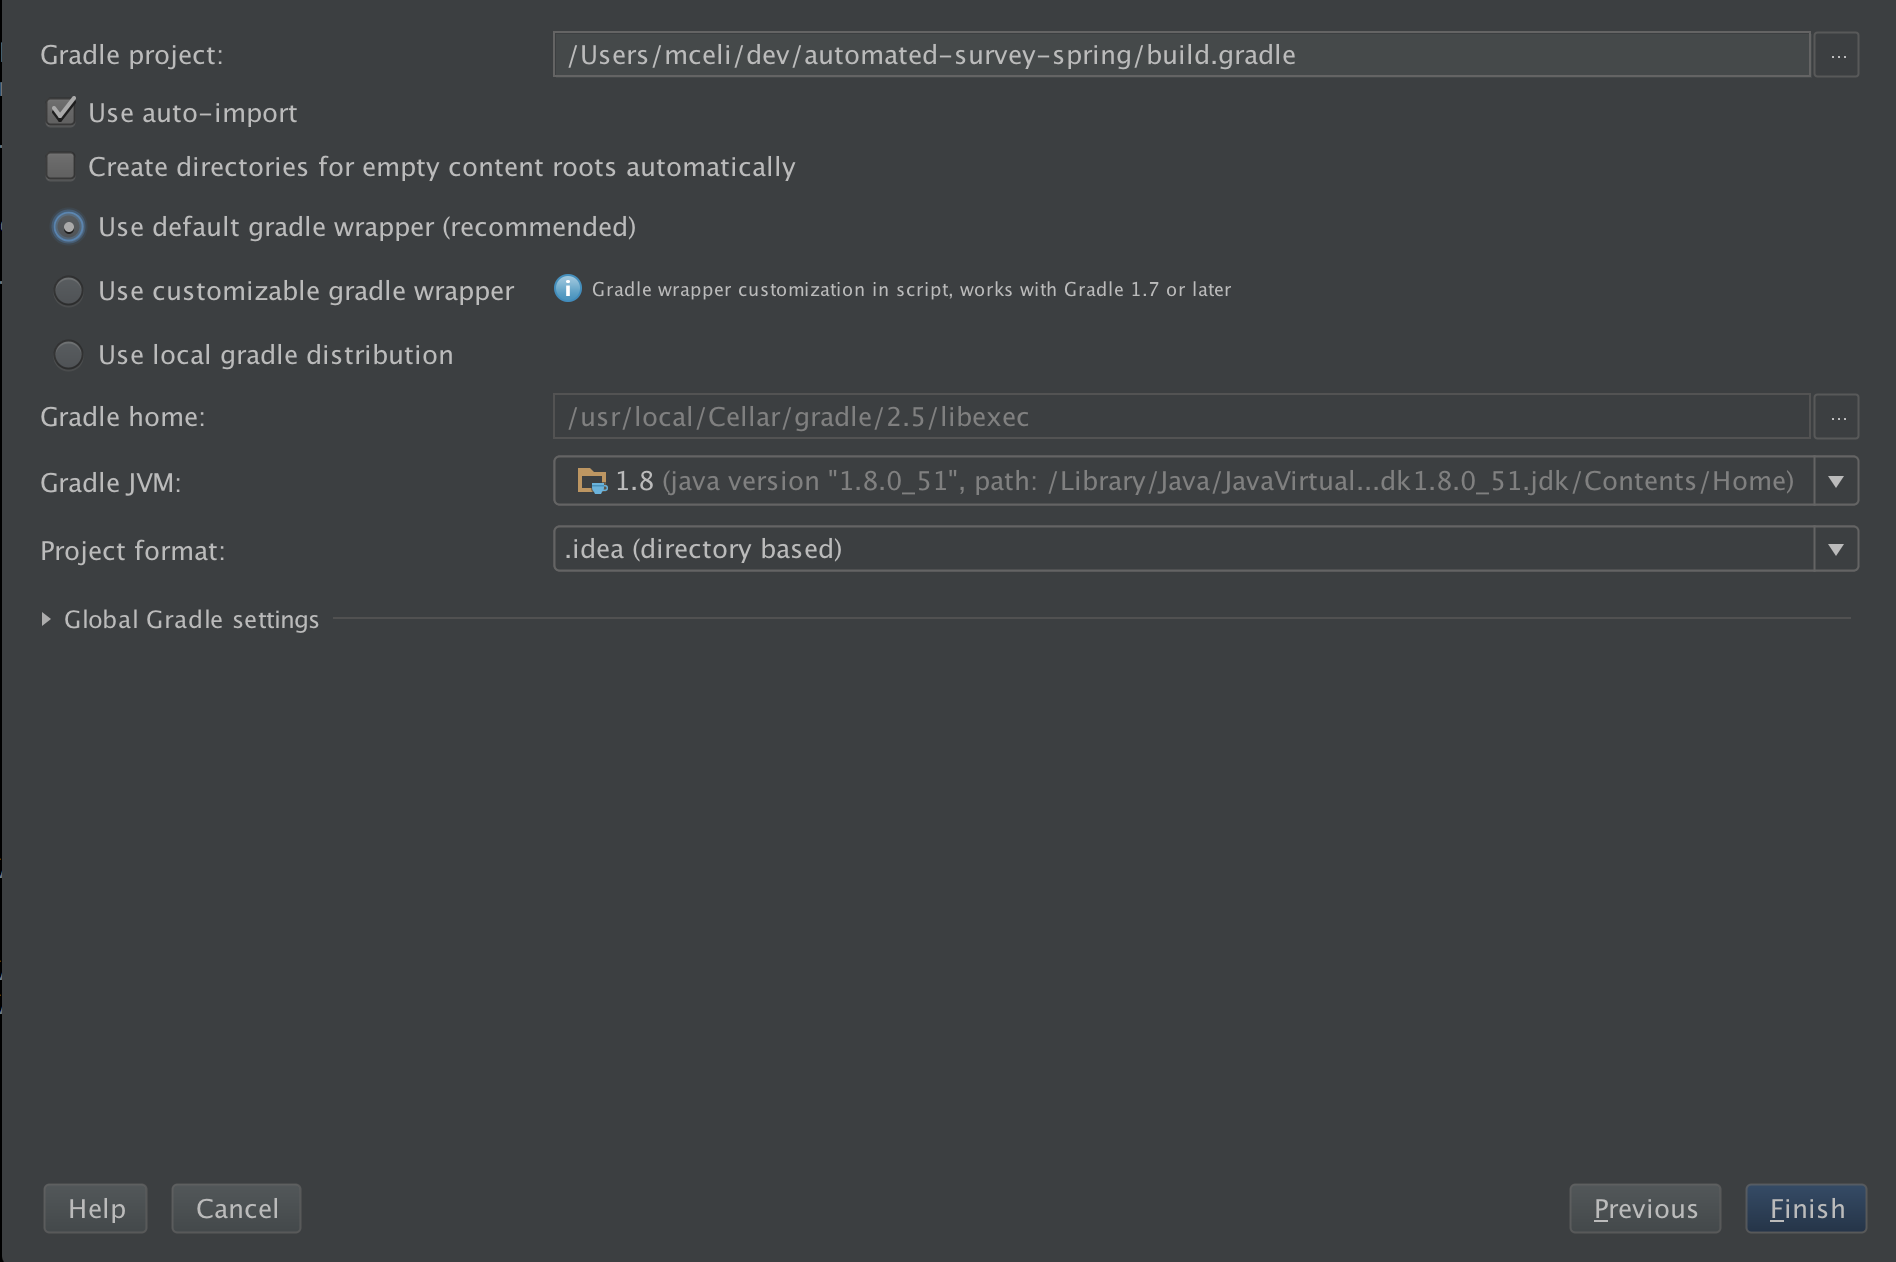Select Use local gradle distribution radio
1896x1262 pixels.
click(x=68, y=355)
